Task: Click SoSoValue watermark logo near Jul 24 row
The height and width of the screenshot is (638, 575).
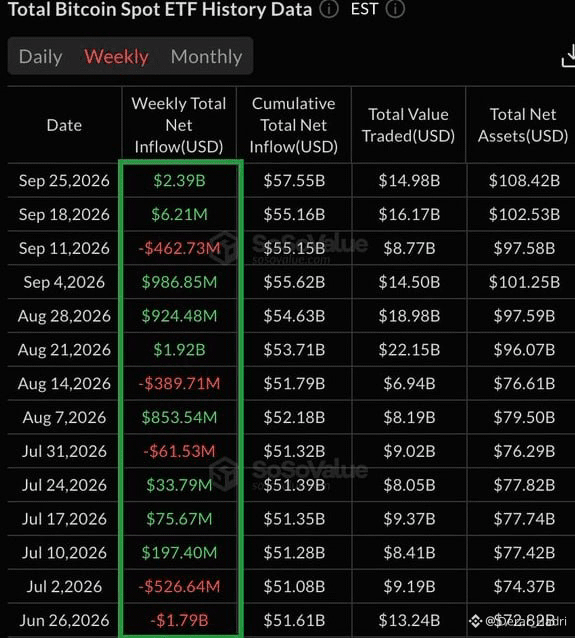Action: [x=224, y=473]
